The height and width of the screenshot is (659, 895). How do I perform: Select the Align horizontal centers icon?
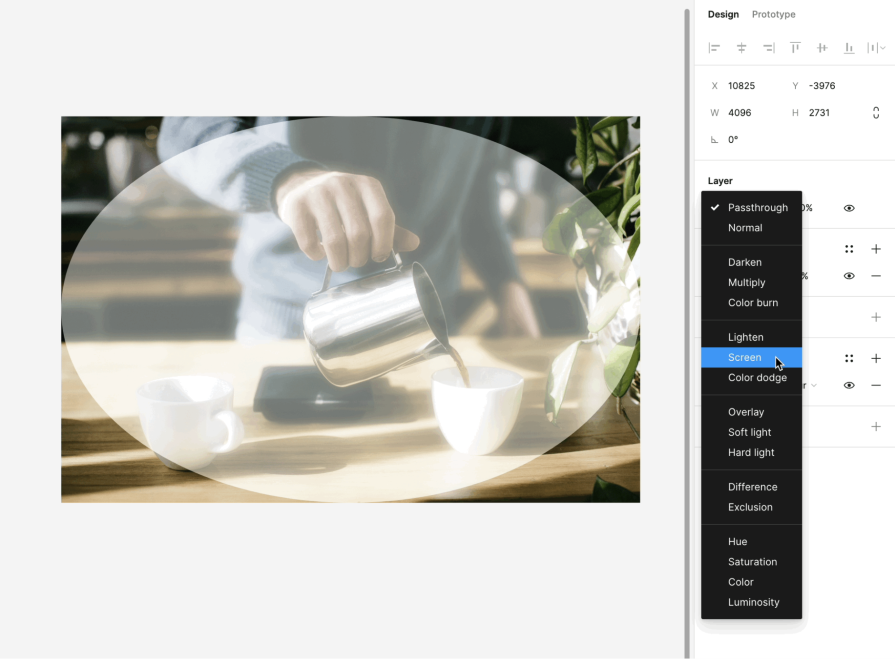(x=741, y=47)
